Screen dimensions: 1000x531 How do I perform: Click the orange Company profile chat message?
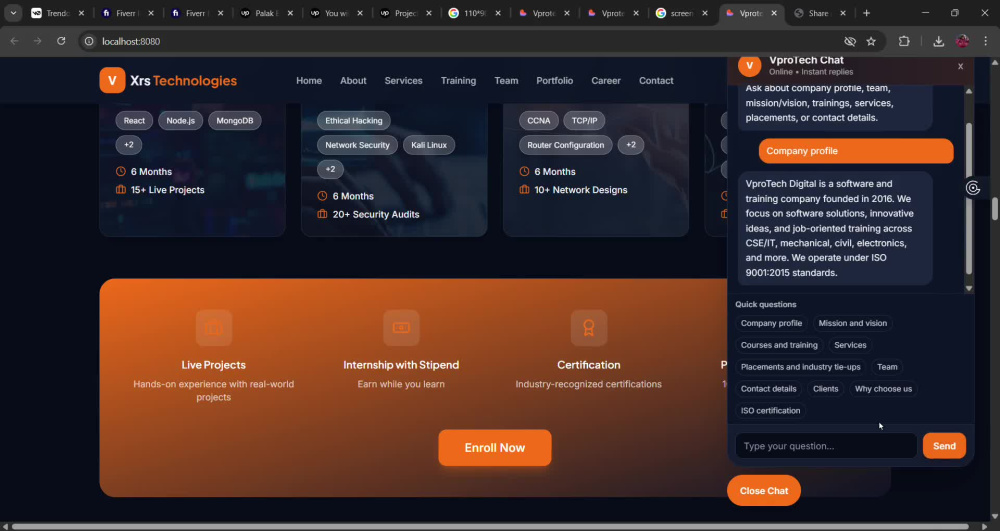(x=856, y=151)
